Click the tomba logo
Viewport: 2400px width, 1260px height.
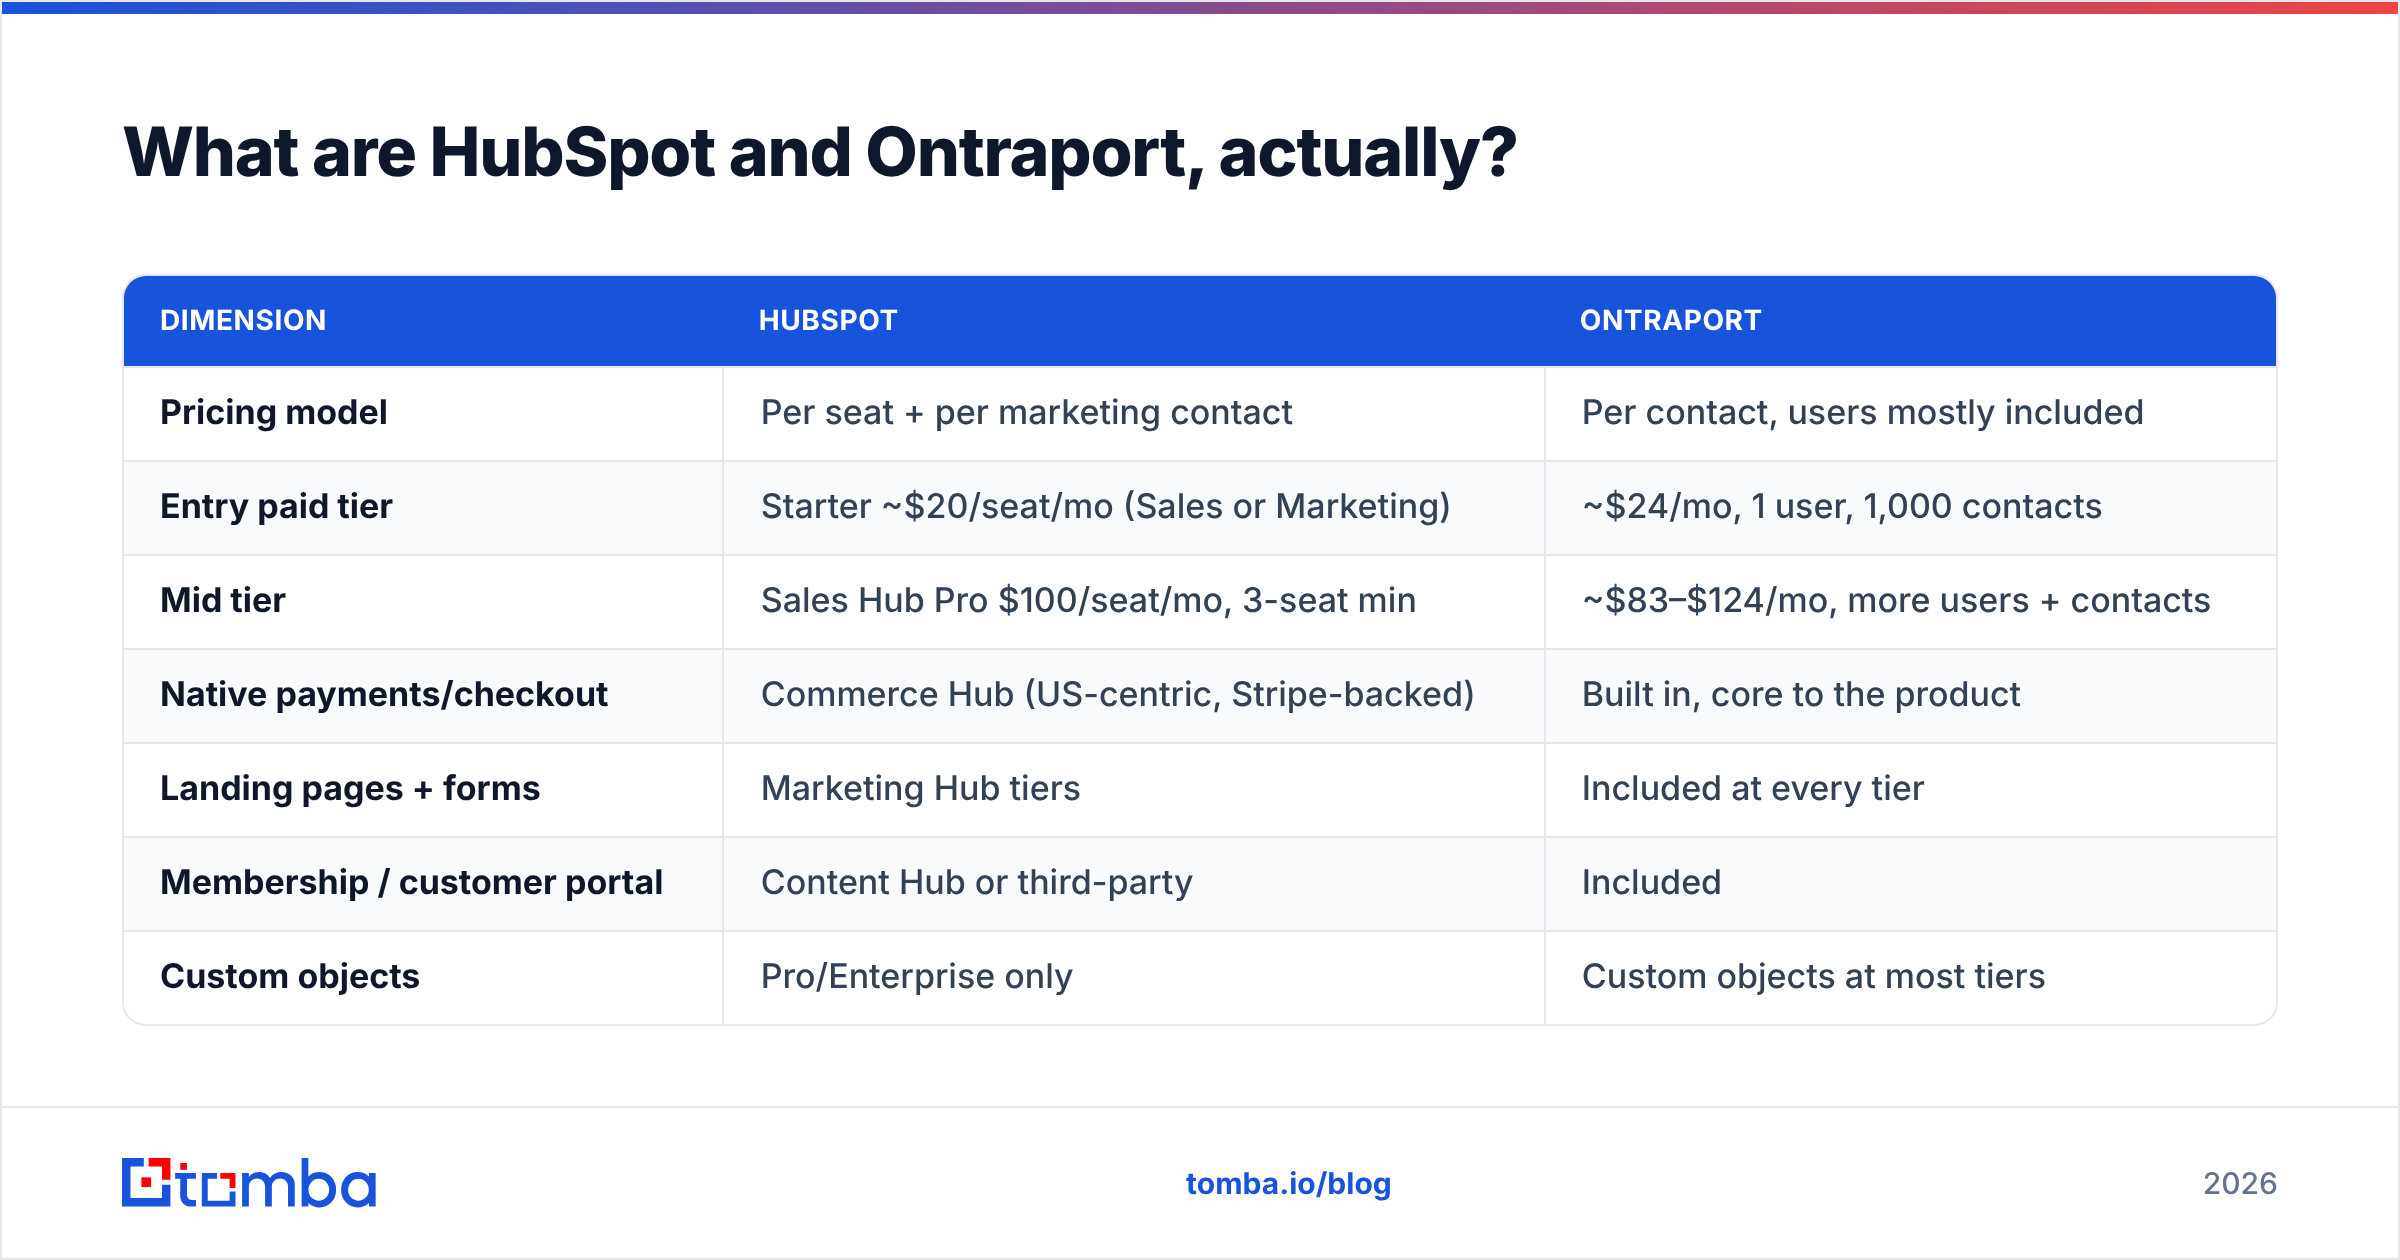[249, 1183]
